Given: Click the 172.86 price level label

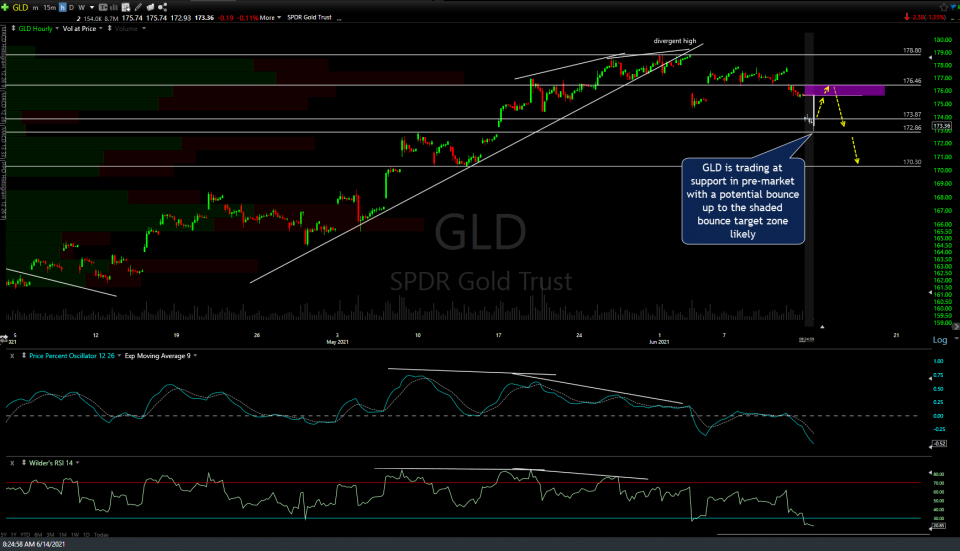Looking at the screenshot, I should click(912, 128).
